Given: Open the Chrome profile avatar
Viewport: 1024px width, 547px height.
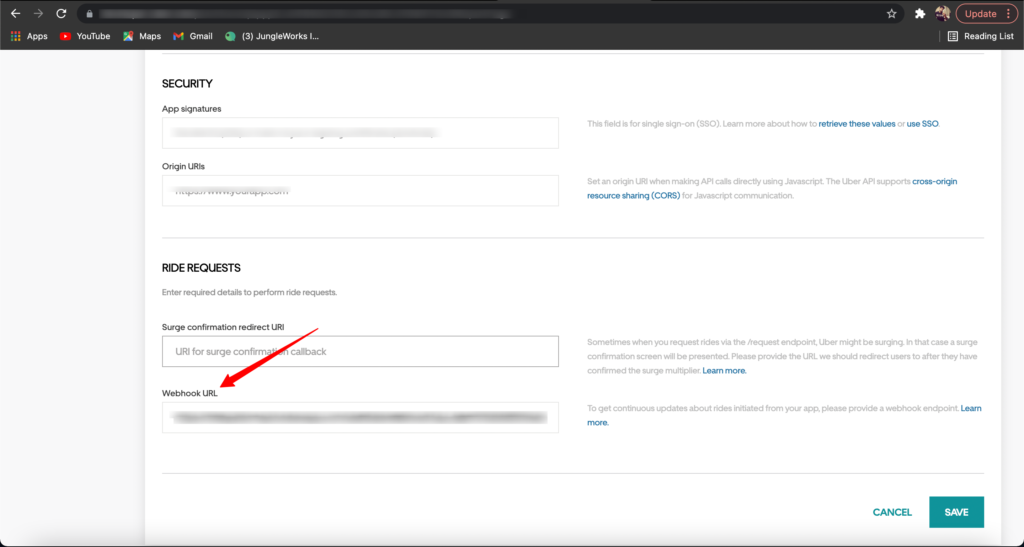Looking at the screenshot, I should (942, 14).
